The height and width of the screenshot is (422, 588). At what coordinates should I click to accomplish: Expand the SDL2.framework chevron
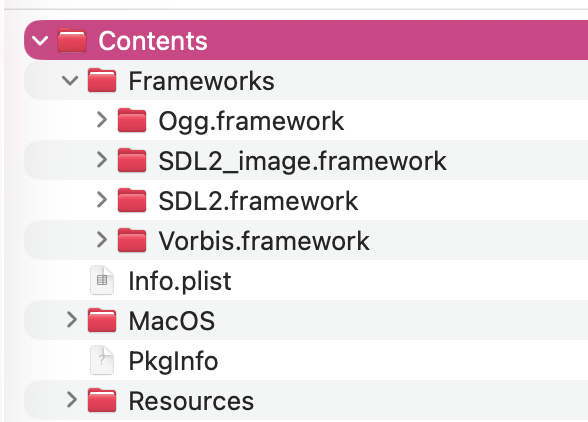pyautogui.click(x=102, y=200)
